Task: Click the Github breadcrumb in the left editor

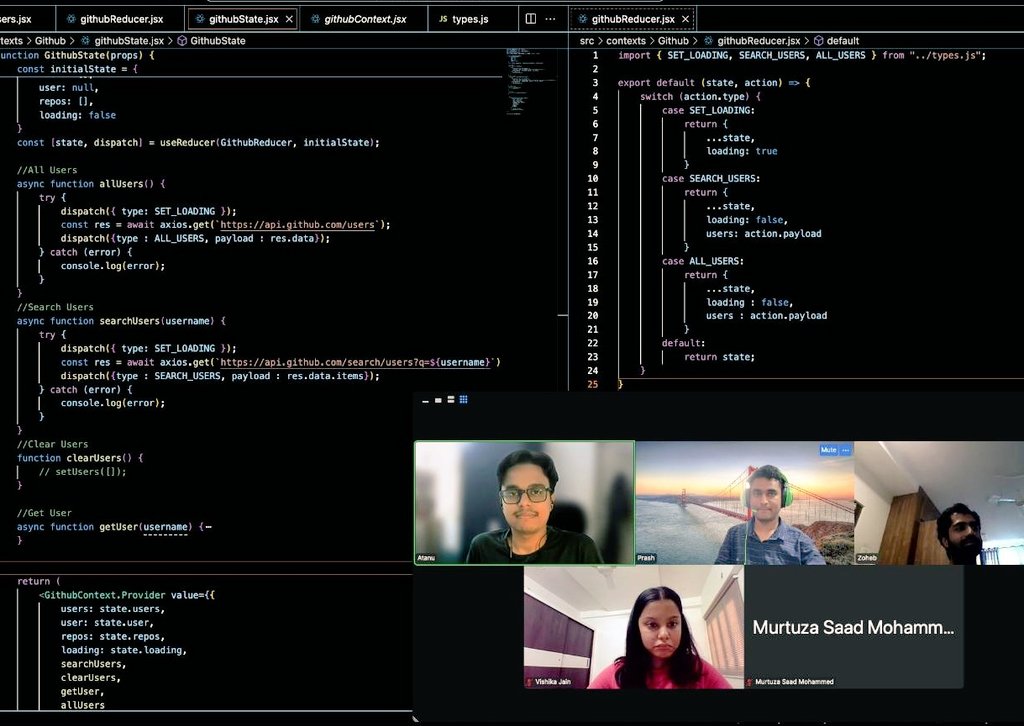Action: [x=50, y=40]
